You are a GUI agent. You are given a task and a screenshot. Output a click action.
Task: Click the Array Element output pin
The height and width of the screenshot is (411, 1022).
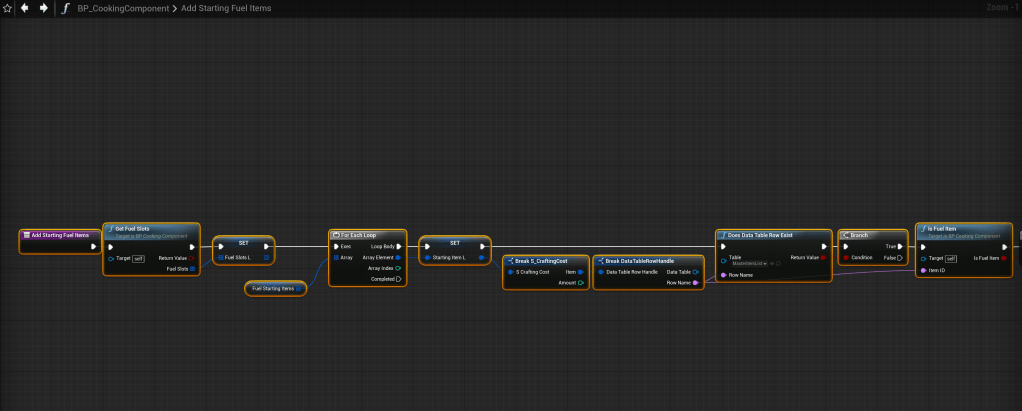tap(398, 257)
